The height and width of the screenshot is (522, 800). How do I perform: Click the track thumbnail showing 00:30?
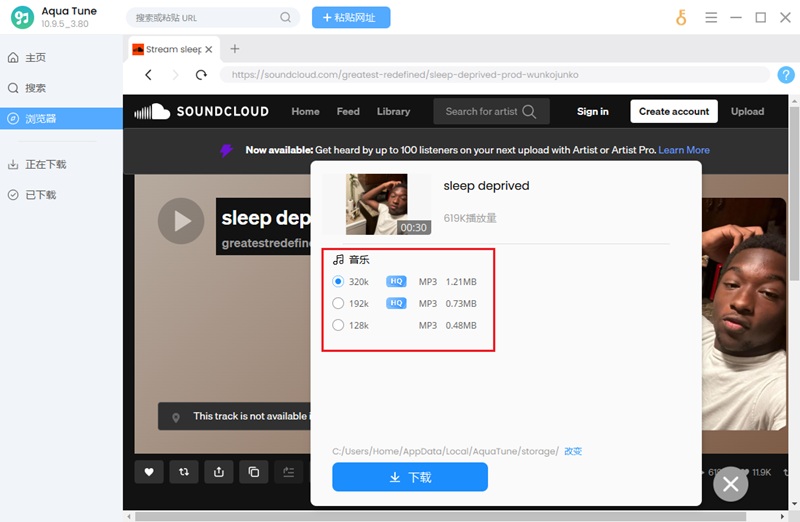tap(377, 204)
